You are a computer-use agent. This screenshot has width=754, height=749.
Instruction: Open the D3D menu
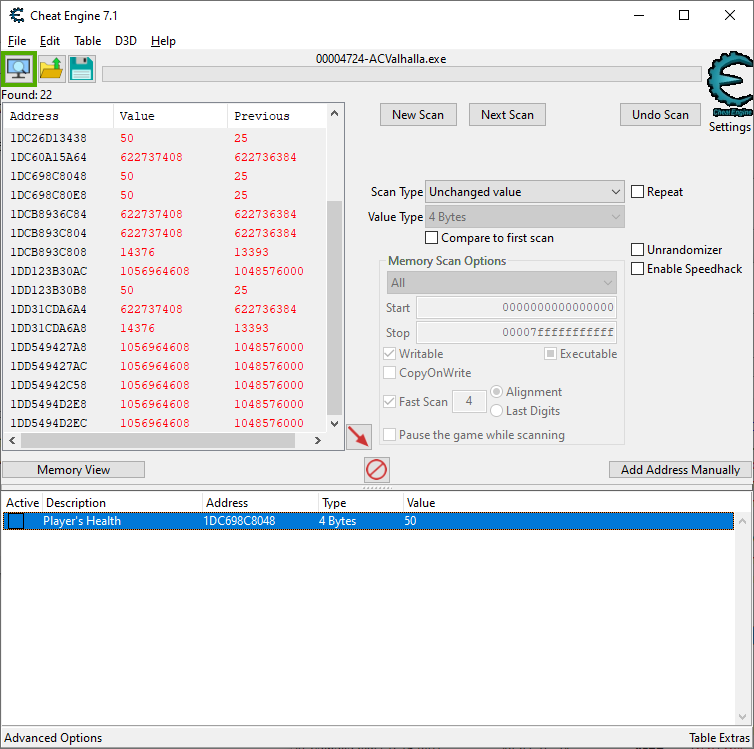click(x=126, y=41)
